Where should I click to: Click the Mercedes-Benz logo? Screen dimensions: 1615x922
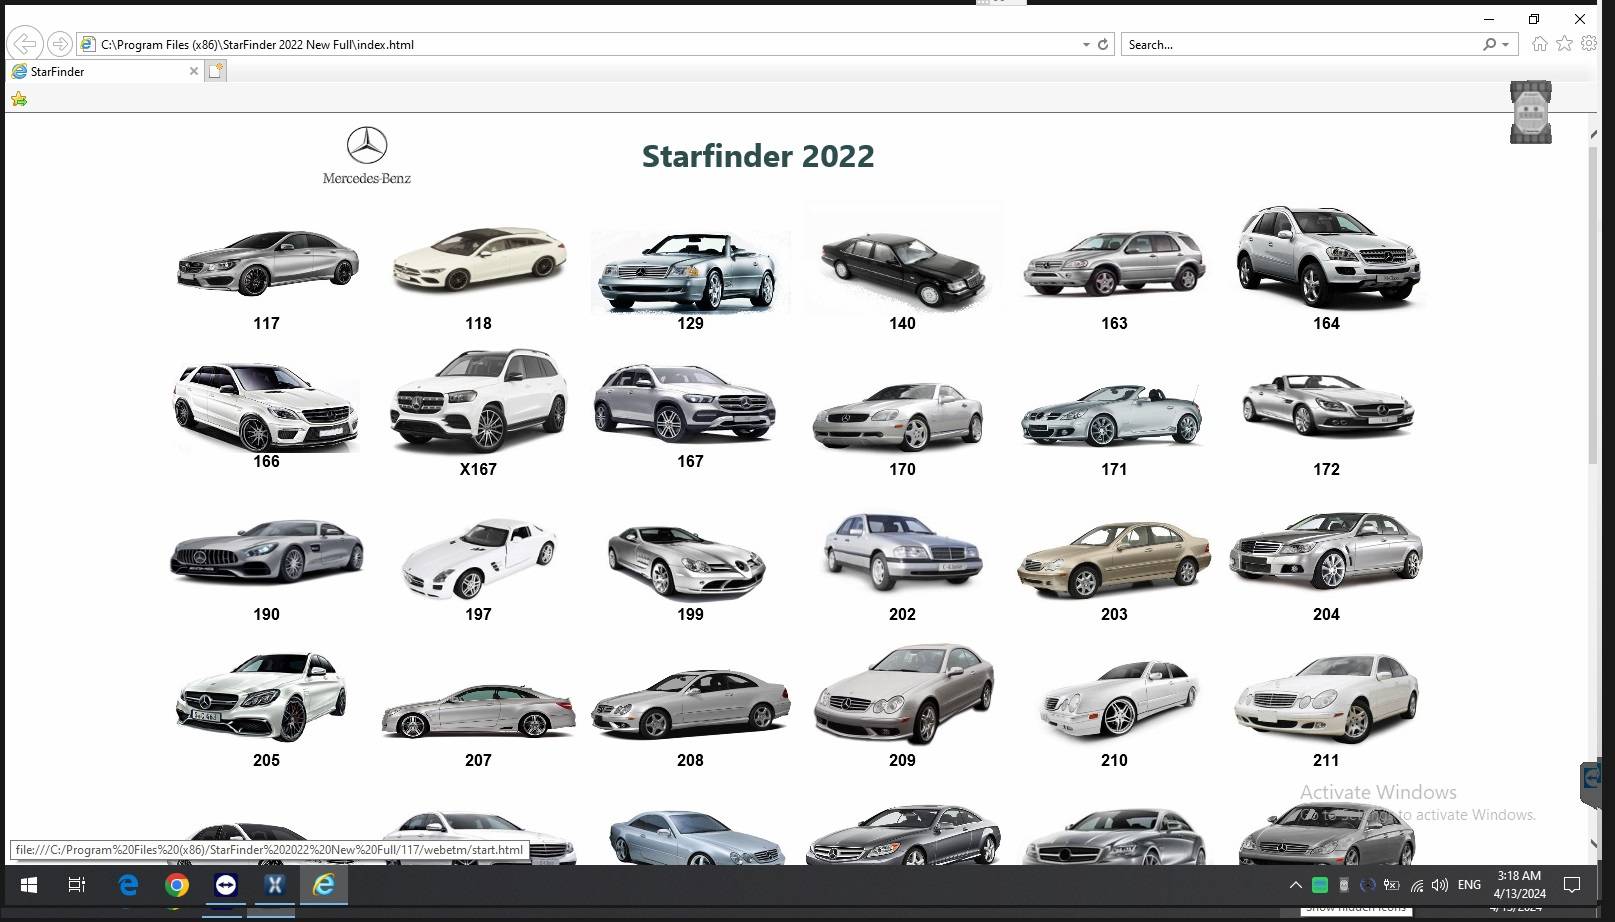pos(367,156)
